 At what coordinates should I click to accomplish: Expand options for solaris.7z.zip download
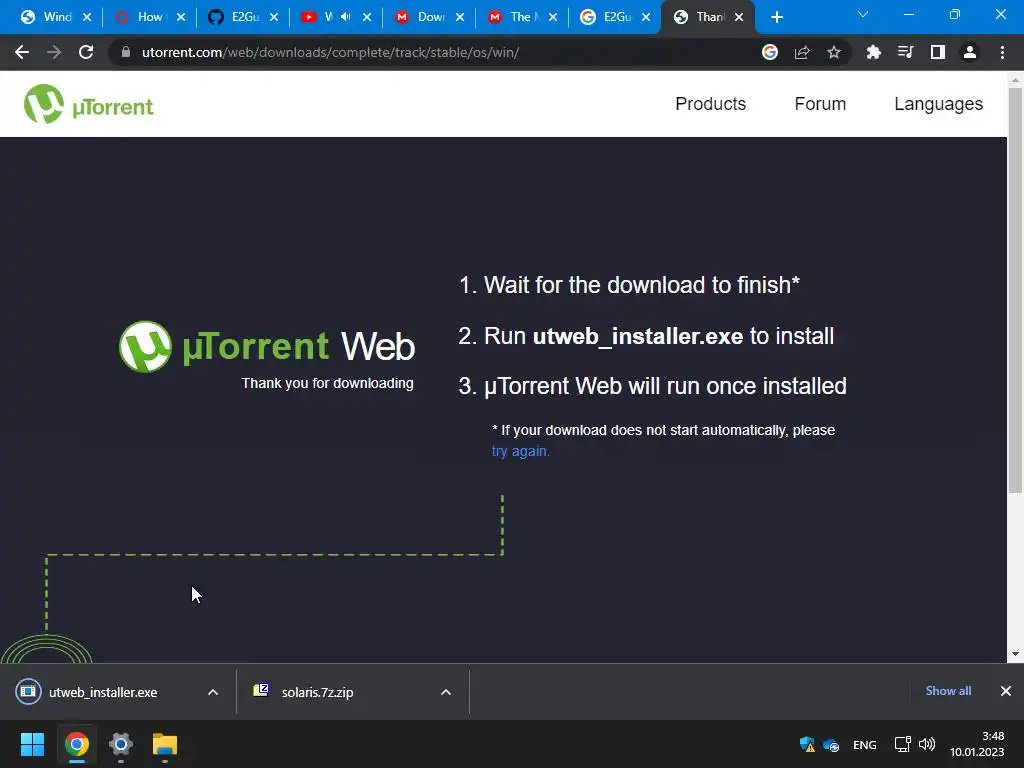446,692
